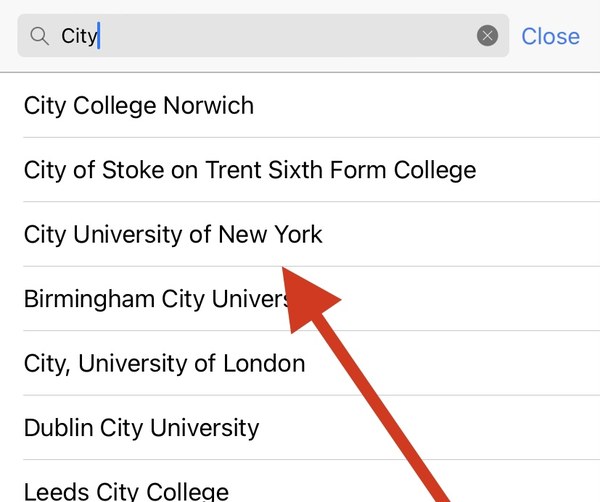Click the magnifying glass search icon
The image size is (600, 502).
tap(39, 36)
